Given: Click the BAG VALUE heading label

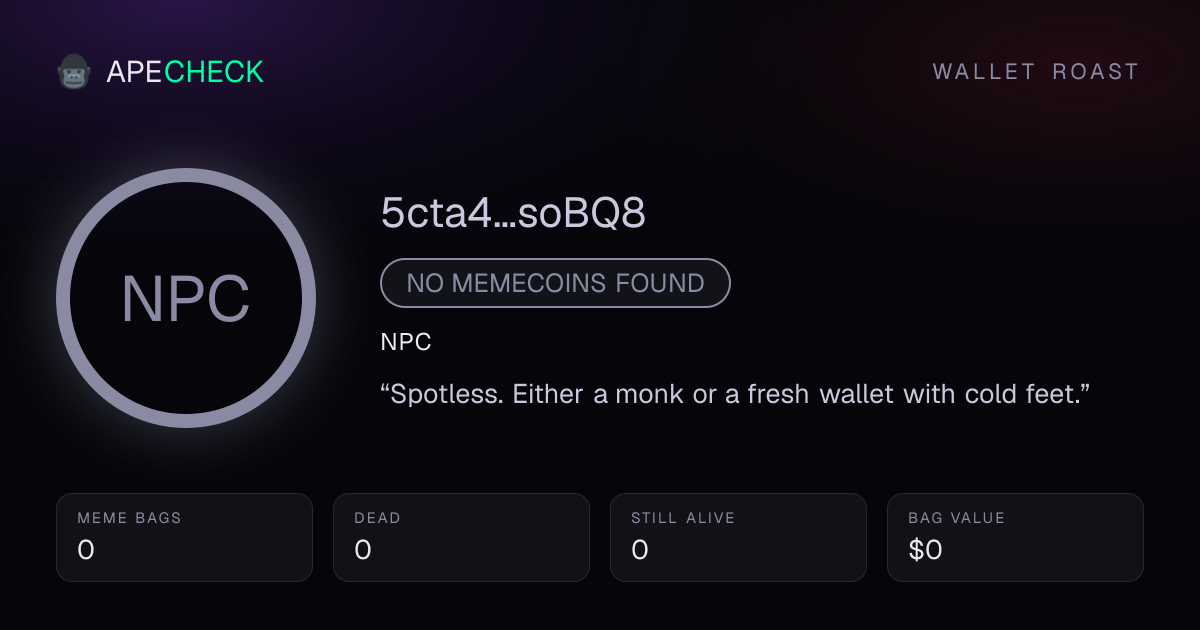Looking at the screenshot, I should coord(956,518).
